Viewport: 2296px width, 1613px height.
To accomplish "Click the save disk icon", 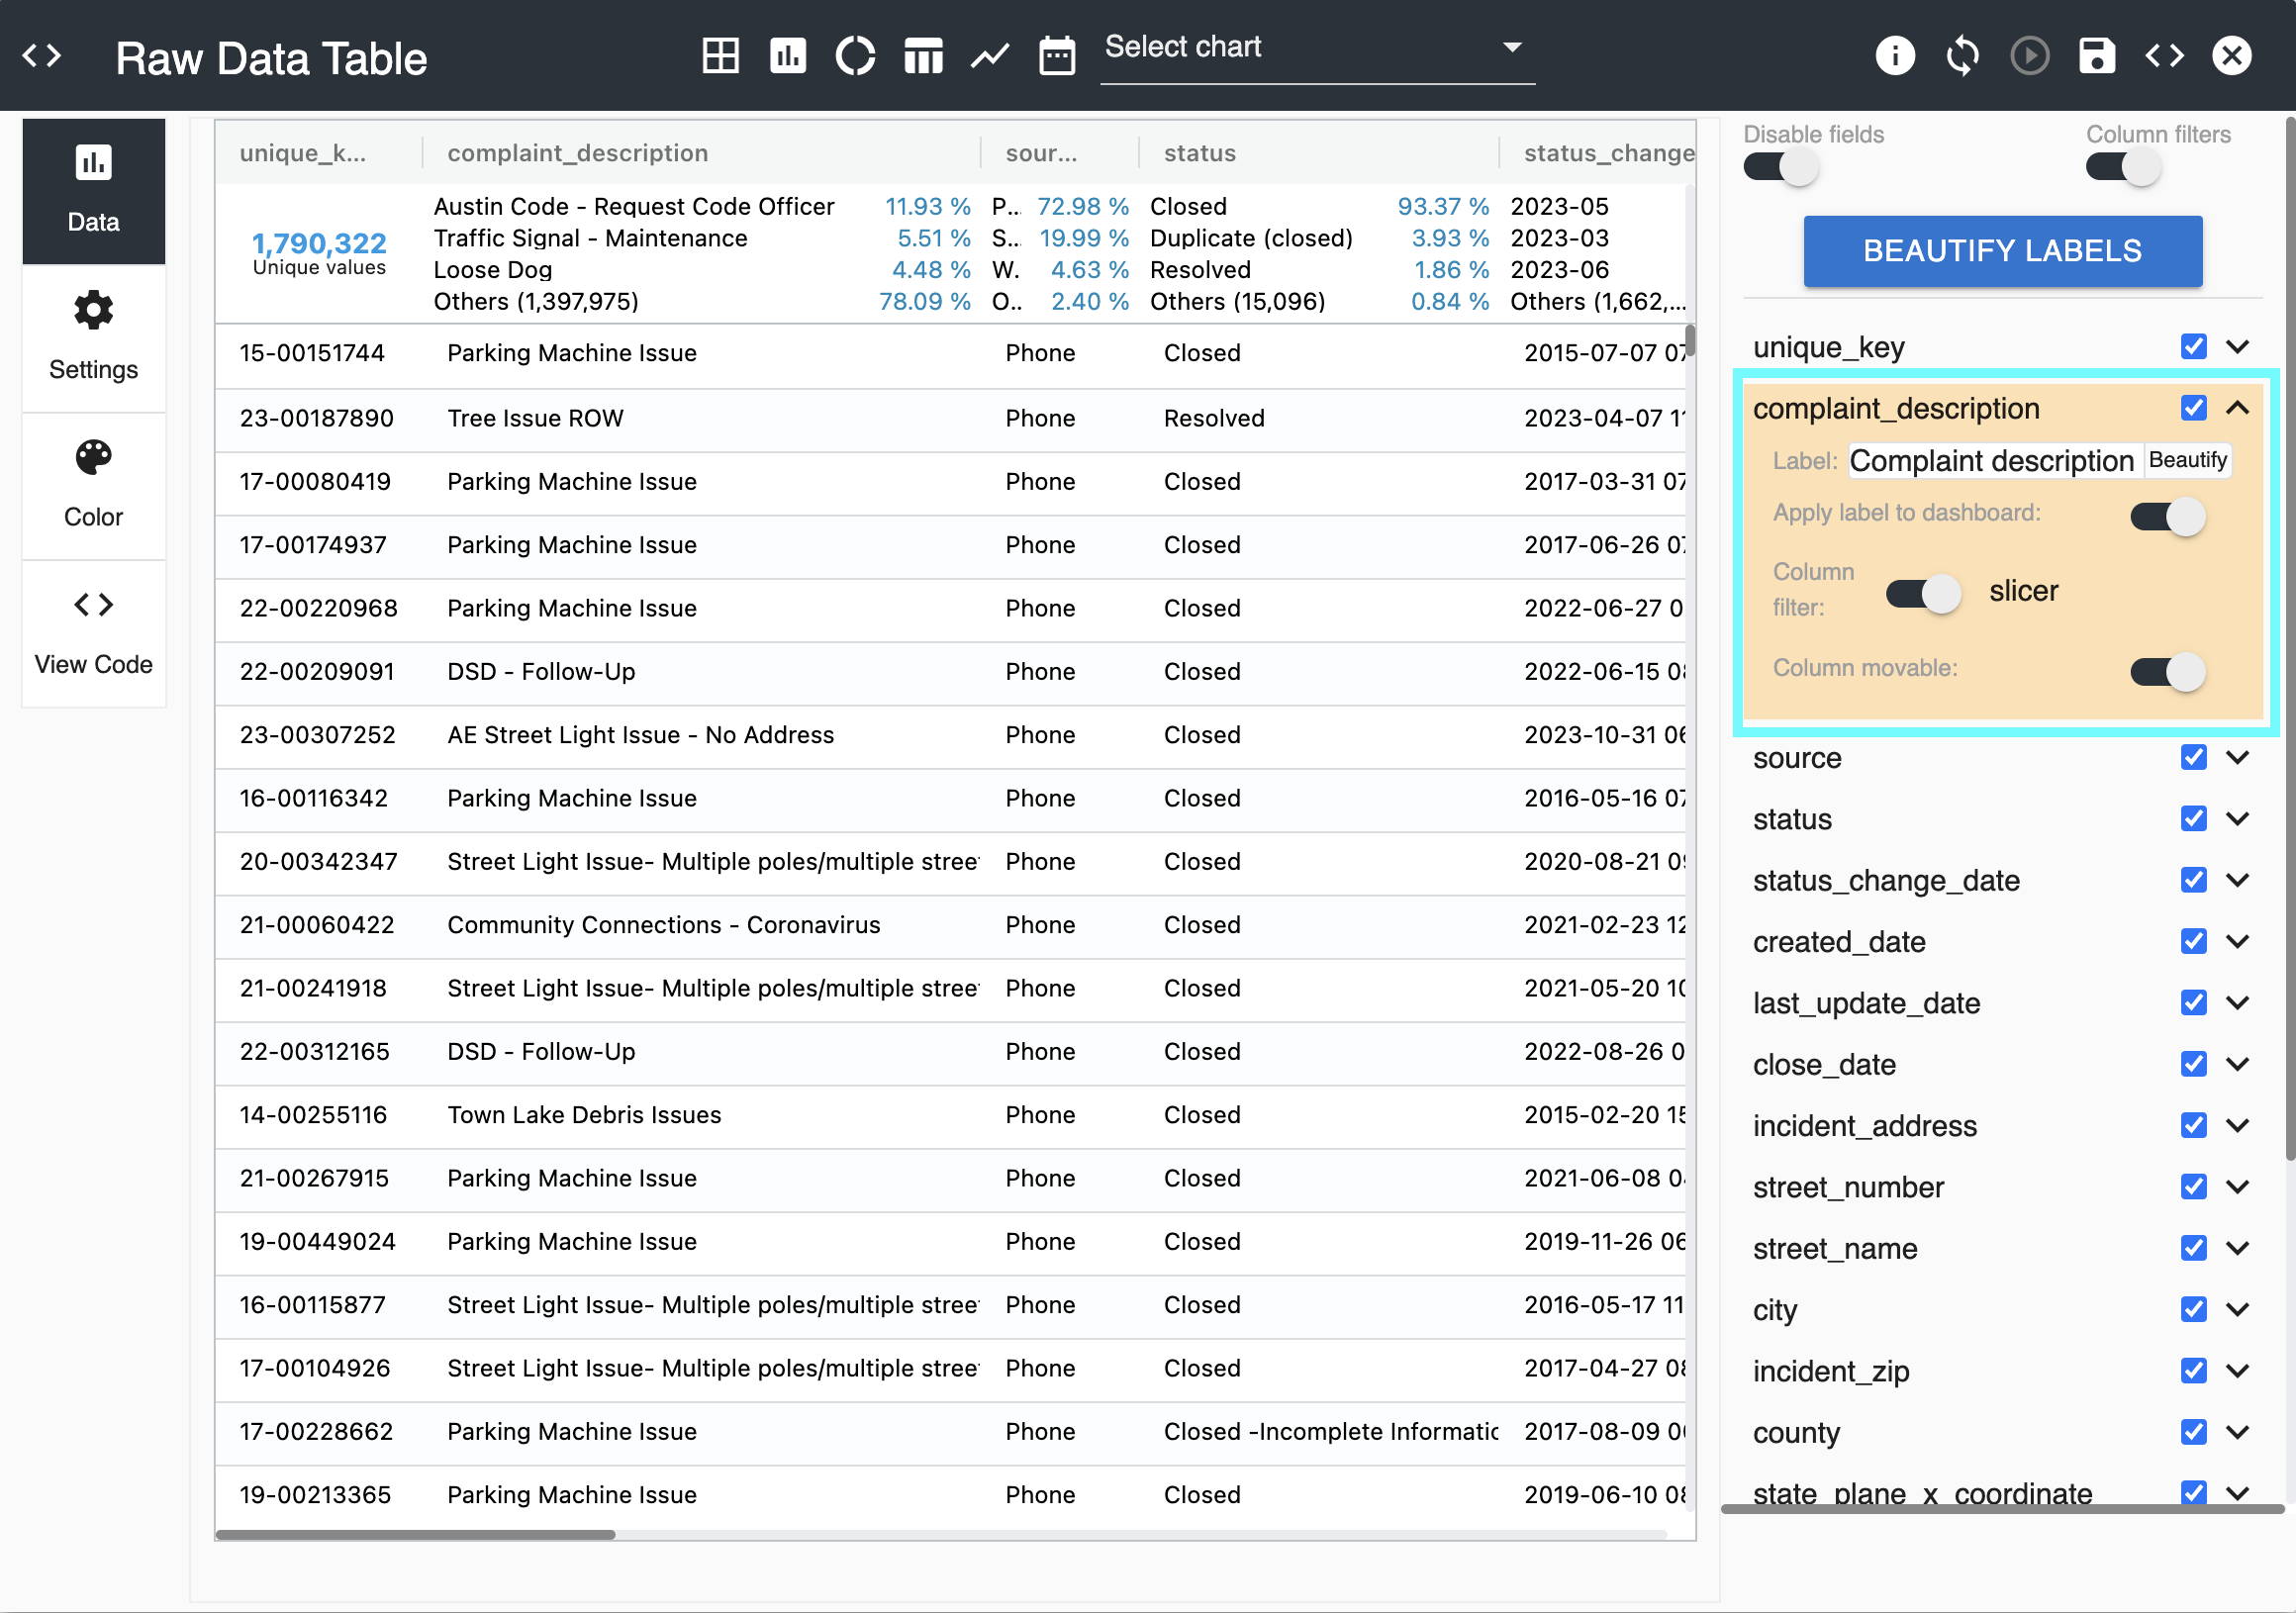I will (2096, 55).
